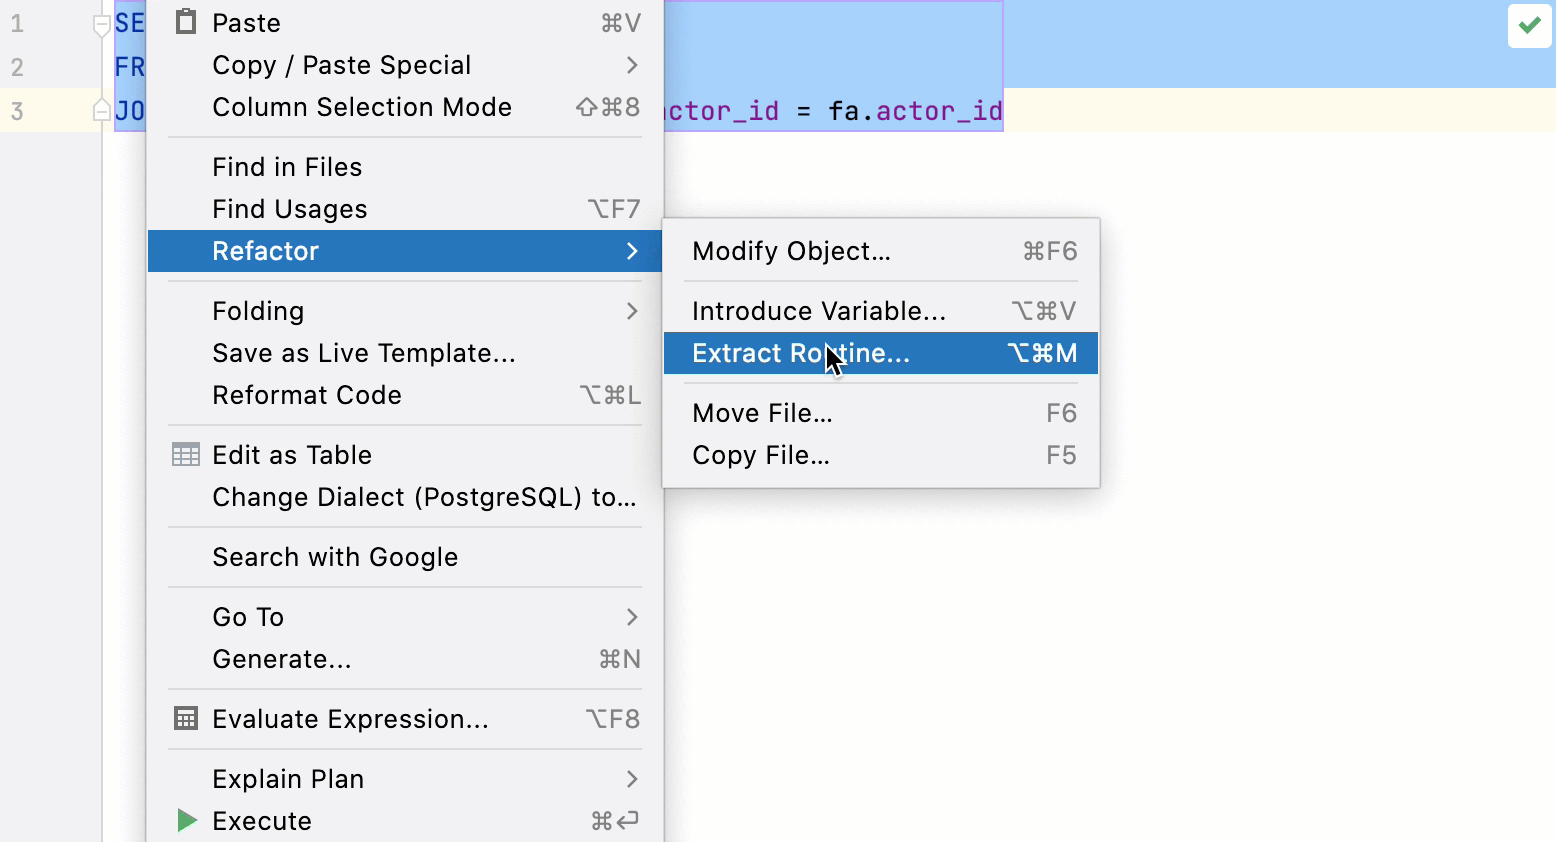This screenshot has height=842, width=1556.
Task: Choose Introduce Variable
Action: (x=818, y=311)
